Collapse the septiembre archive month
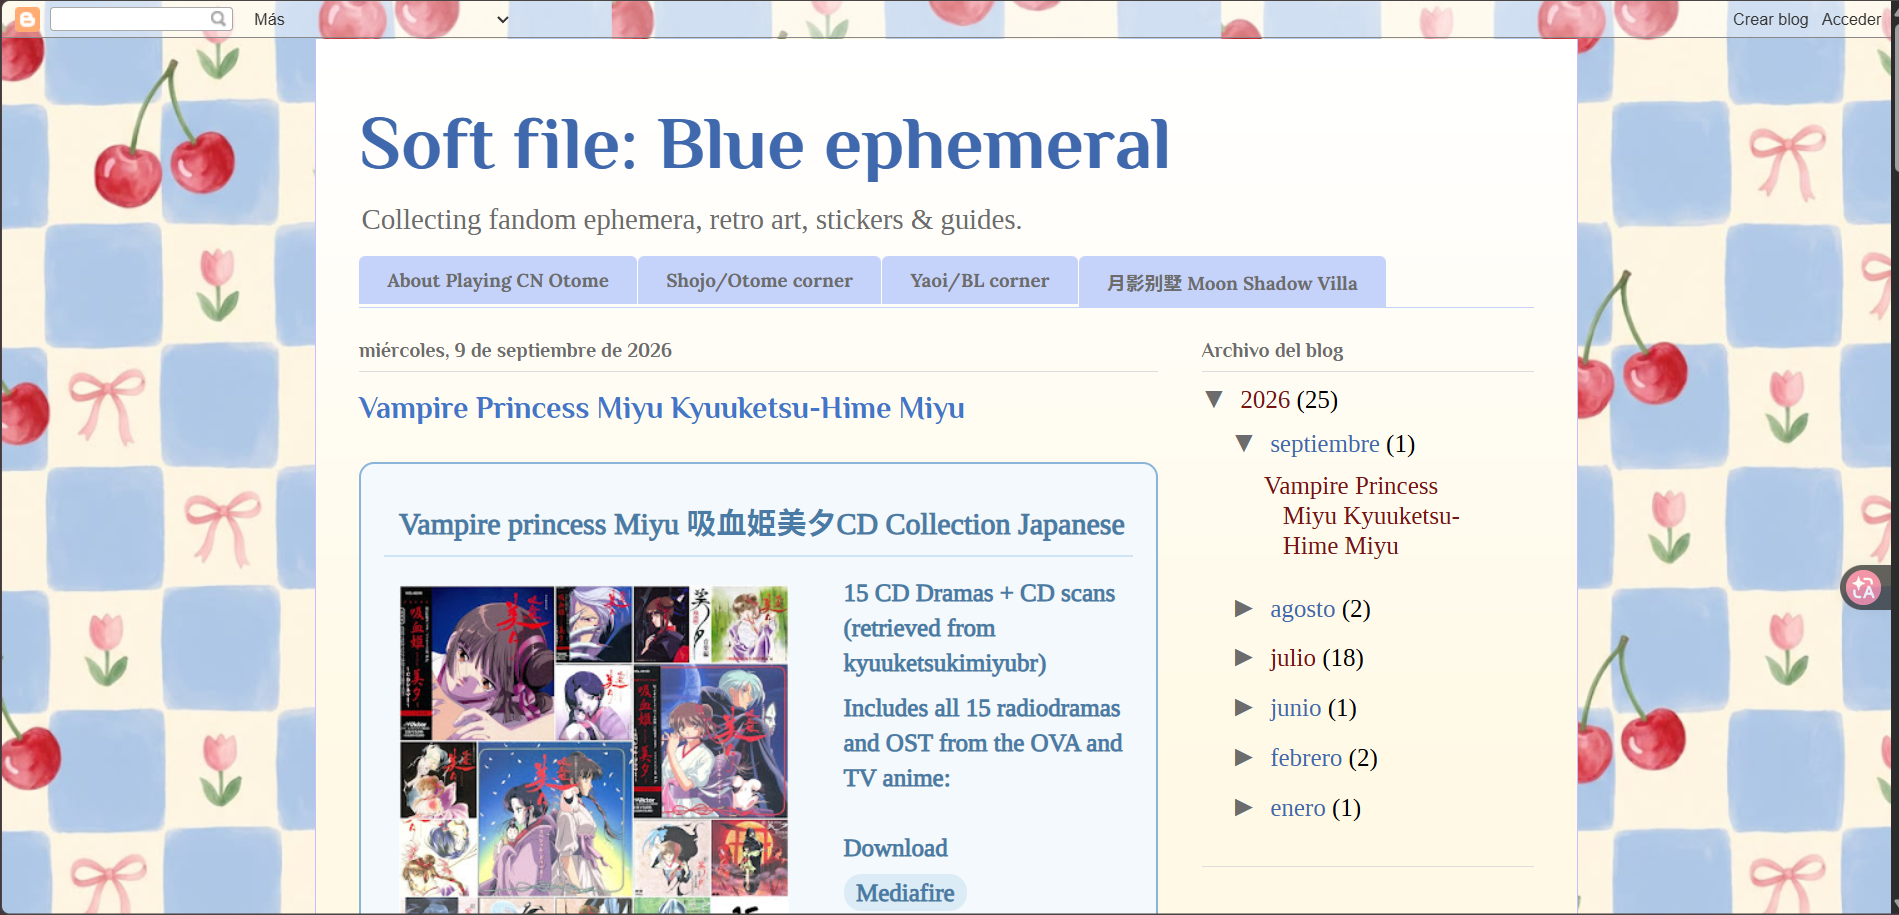The image size is (1899, 915). [x=1245, y=443]
